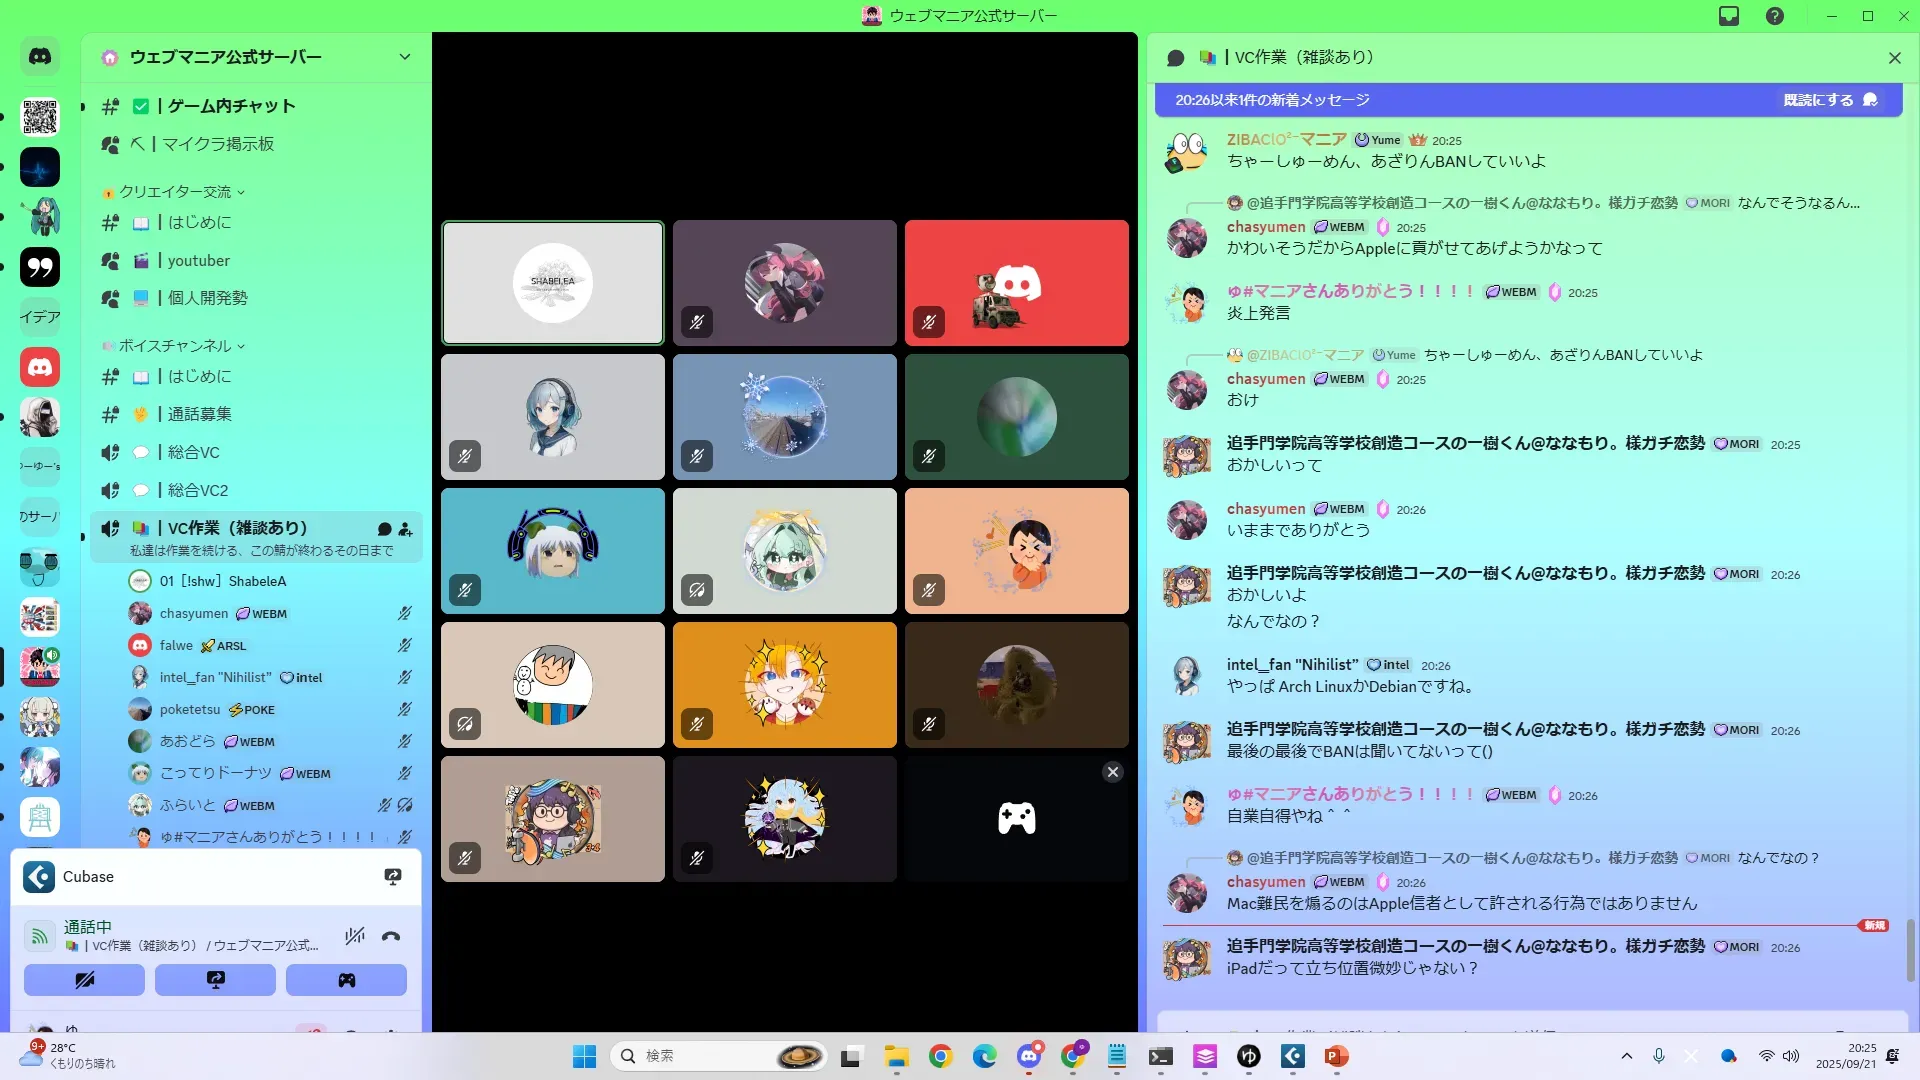Select the ShabeleA participant video tile
The width and height of the screenshot is (1920, 1080).
[x=553, y=283]
